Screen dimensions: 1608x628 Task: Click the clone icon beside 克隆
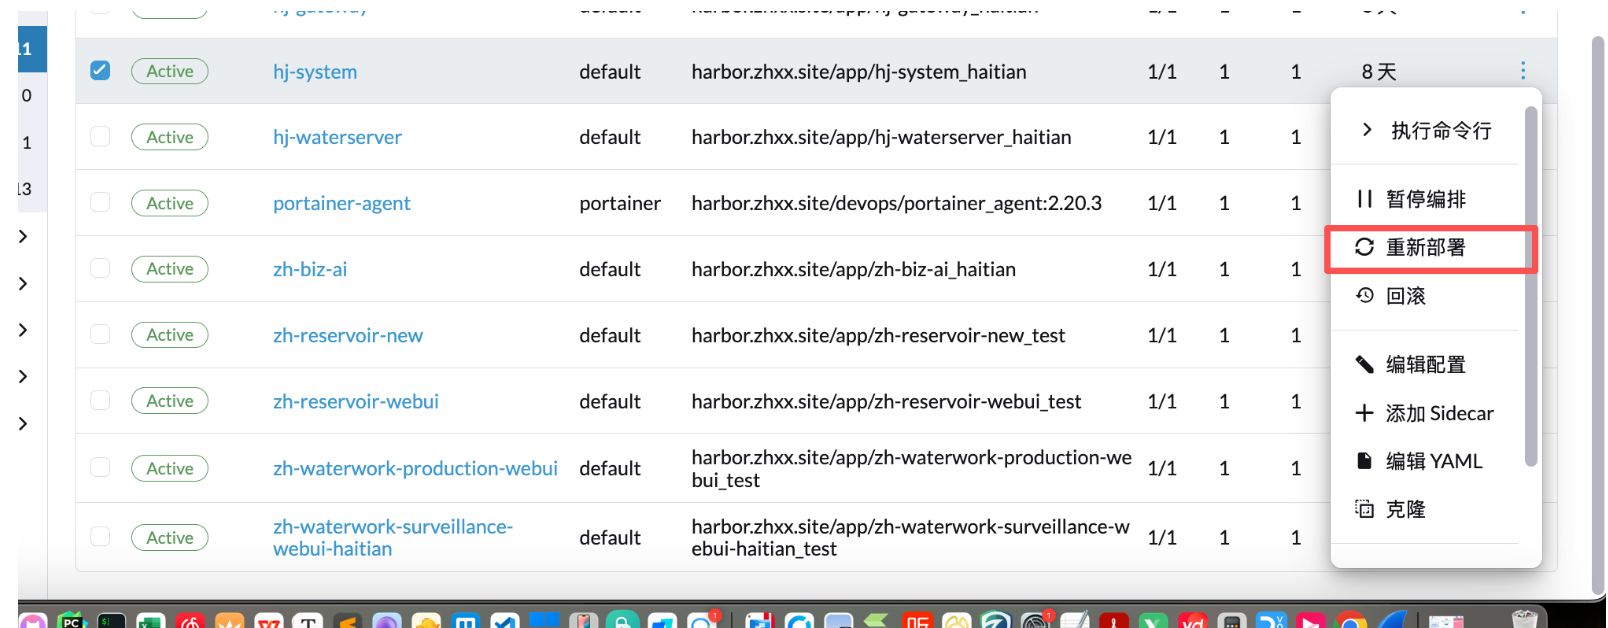(1364, 509)
